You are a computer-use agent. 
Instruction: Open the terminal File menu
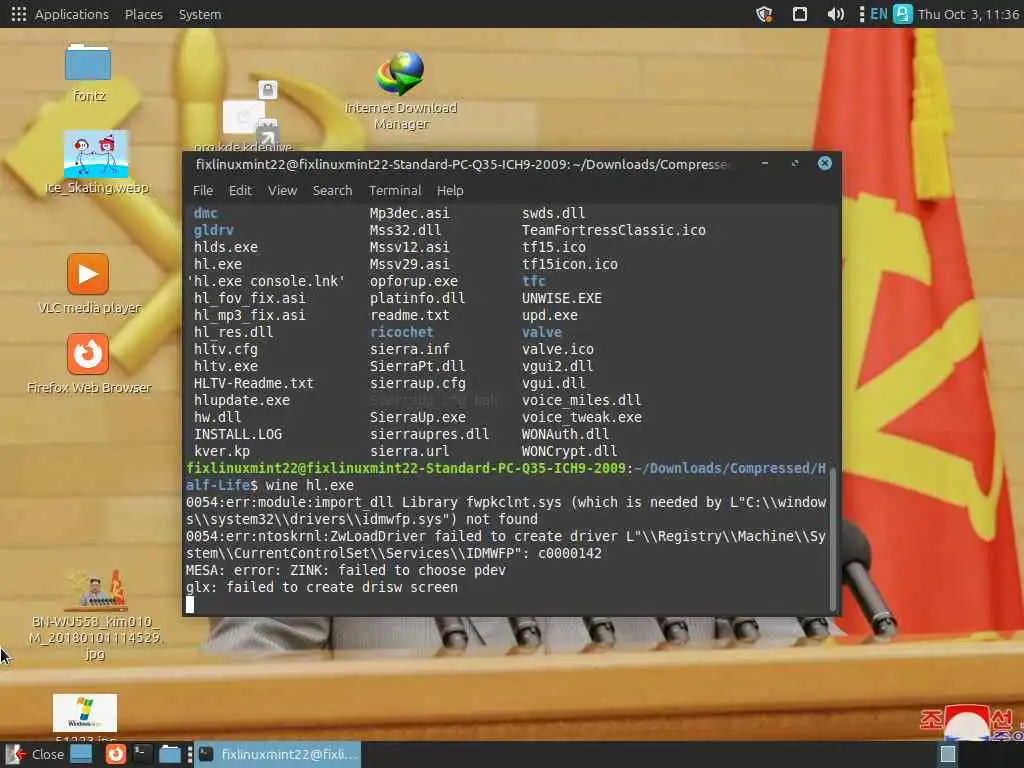pyautogui.click(x=202, y=190)
